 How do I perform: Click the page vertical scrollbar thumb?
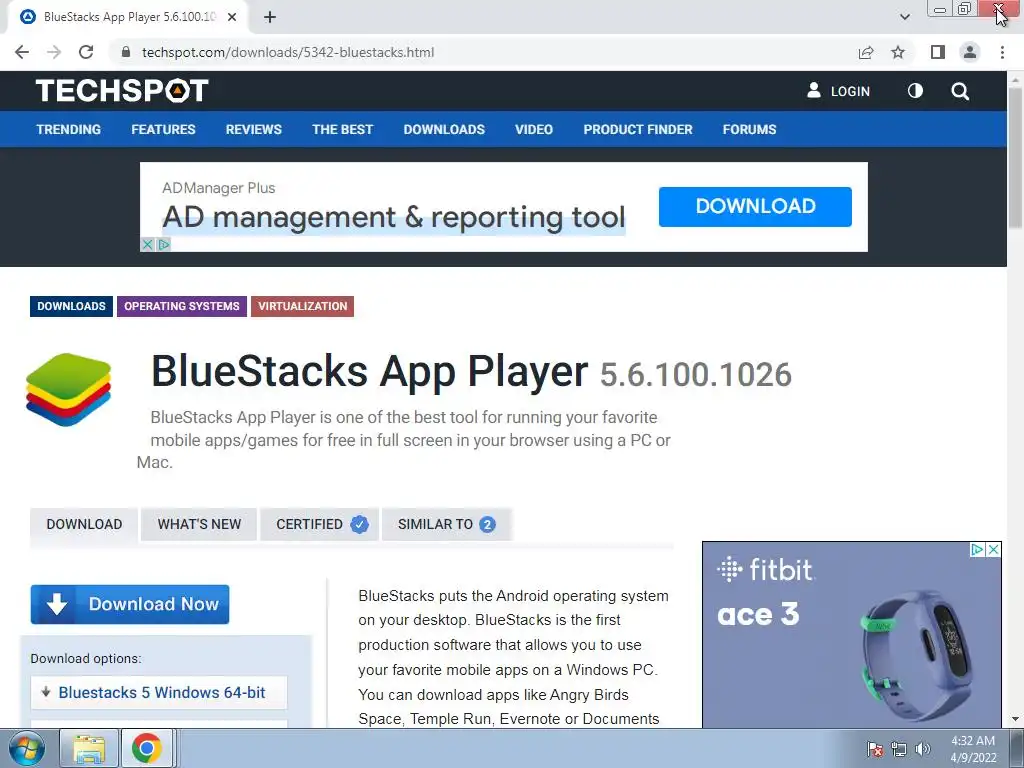1016,157
